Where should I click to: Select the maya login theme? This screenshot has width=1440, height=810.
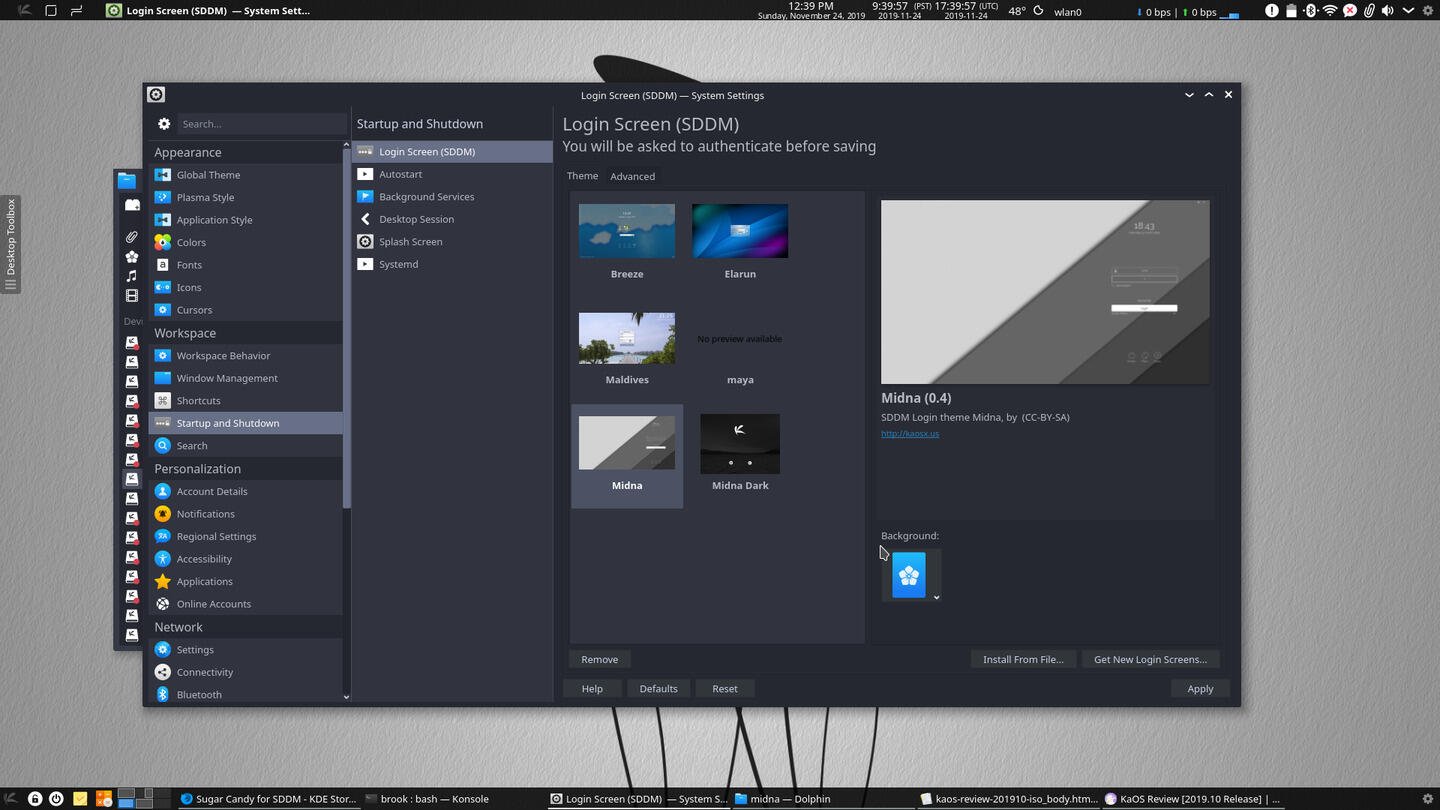tap(740, 348)
